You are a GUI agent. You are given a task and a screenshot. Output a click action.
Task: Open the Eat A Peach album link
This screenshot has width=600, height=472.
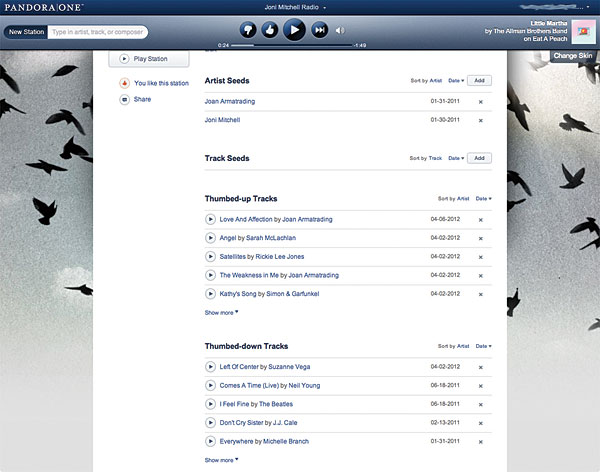pyautogui.click(x=549, y=39)
